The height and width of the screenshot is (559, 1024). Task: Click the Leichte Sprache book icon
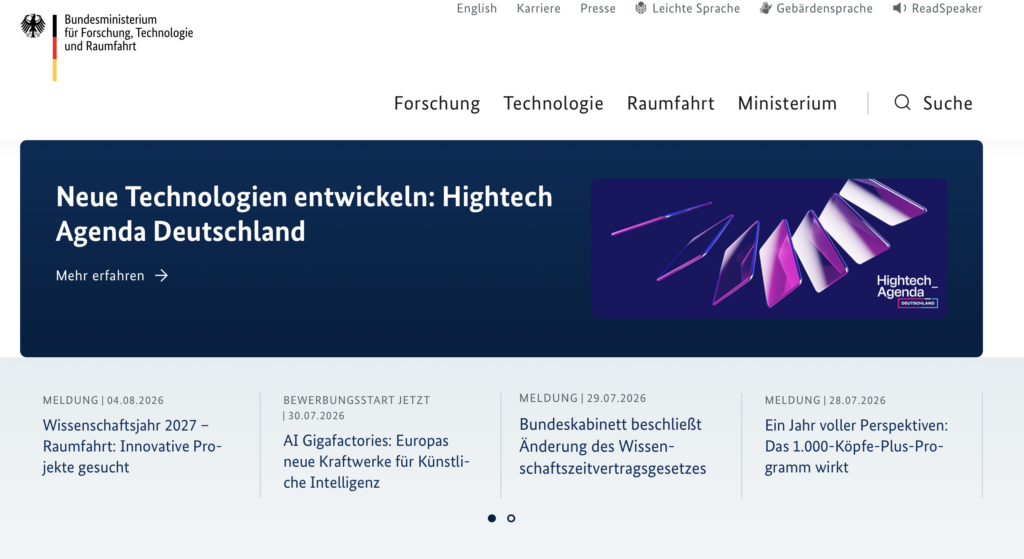tap(641, 8)
